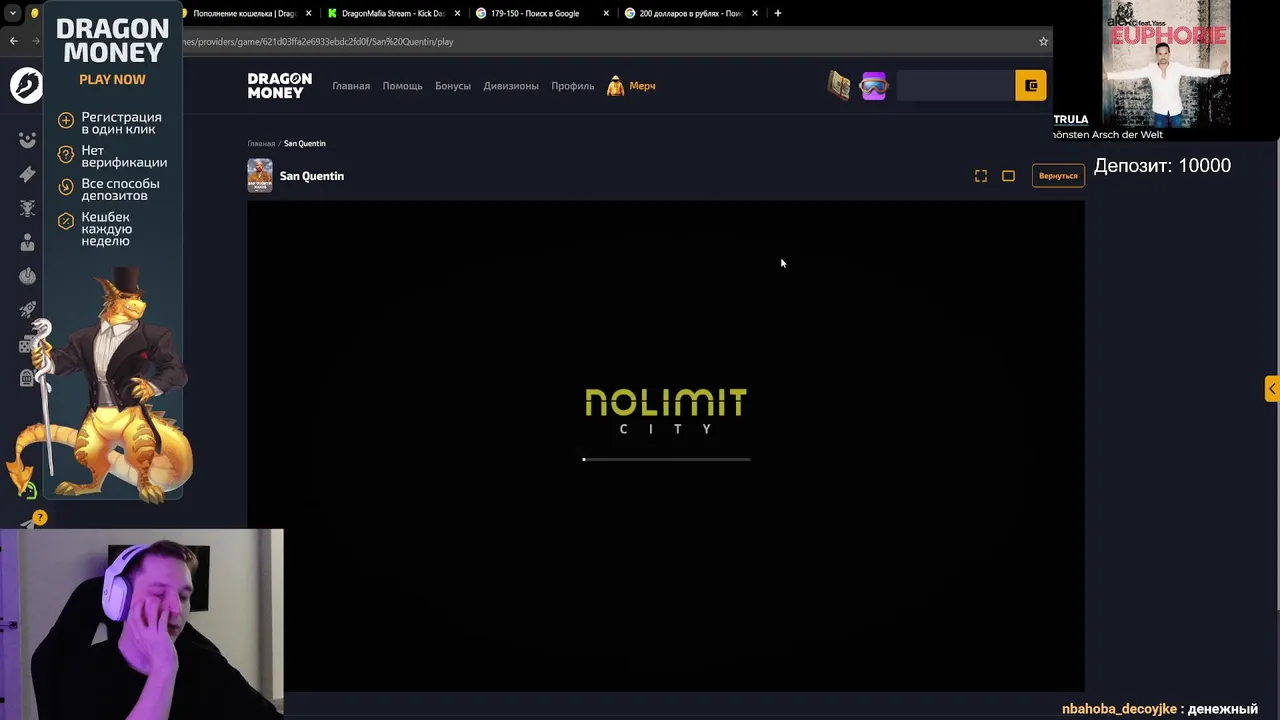Click the Euphorie album cover
Image resolution: width=1280 pixels, height=720 pixels.
point(1166,64)
